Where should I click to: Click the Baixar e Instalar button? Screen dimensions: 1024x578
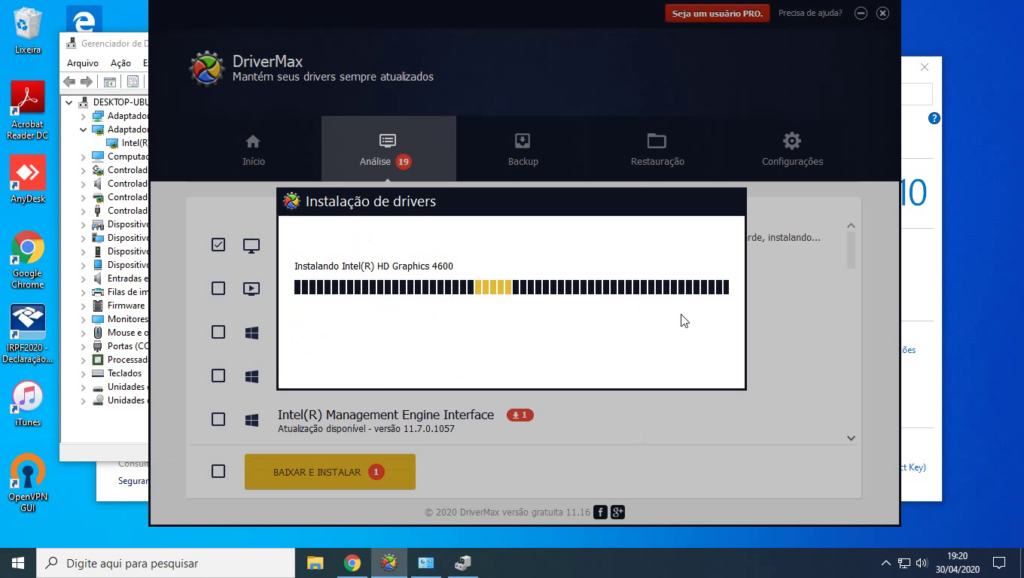(329, 471)
